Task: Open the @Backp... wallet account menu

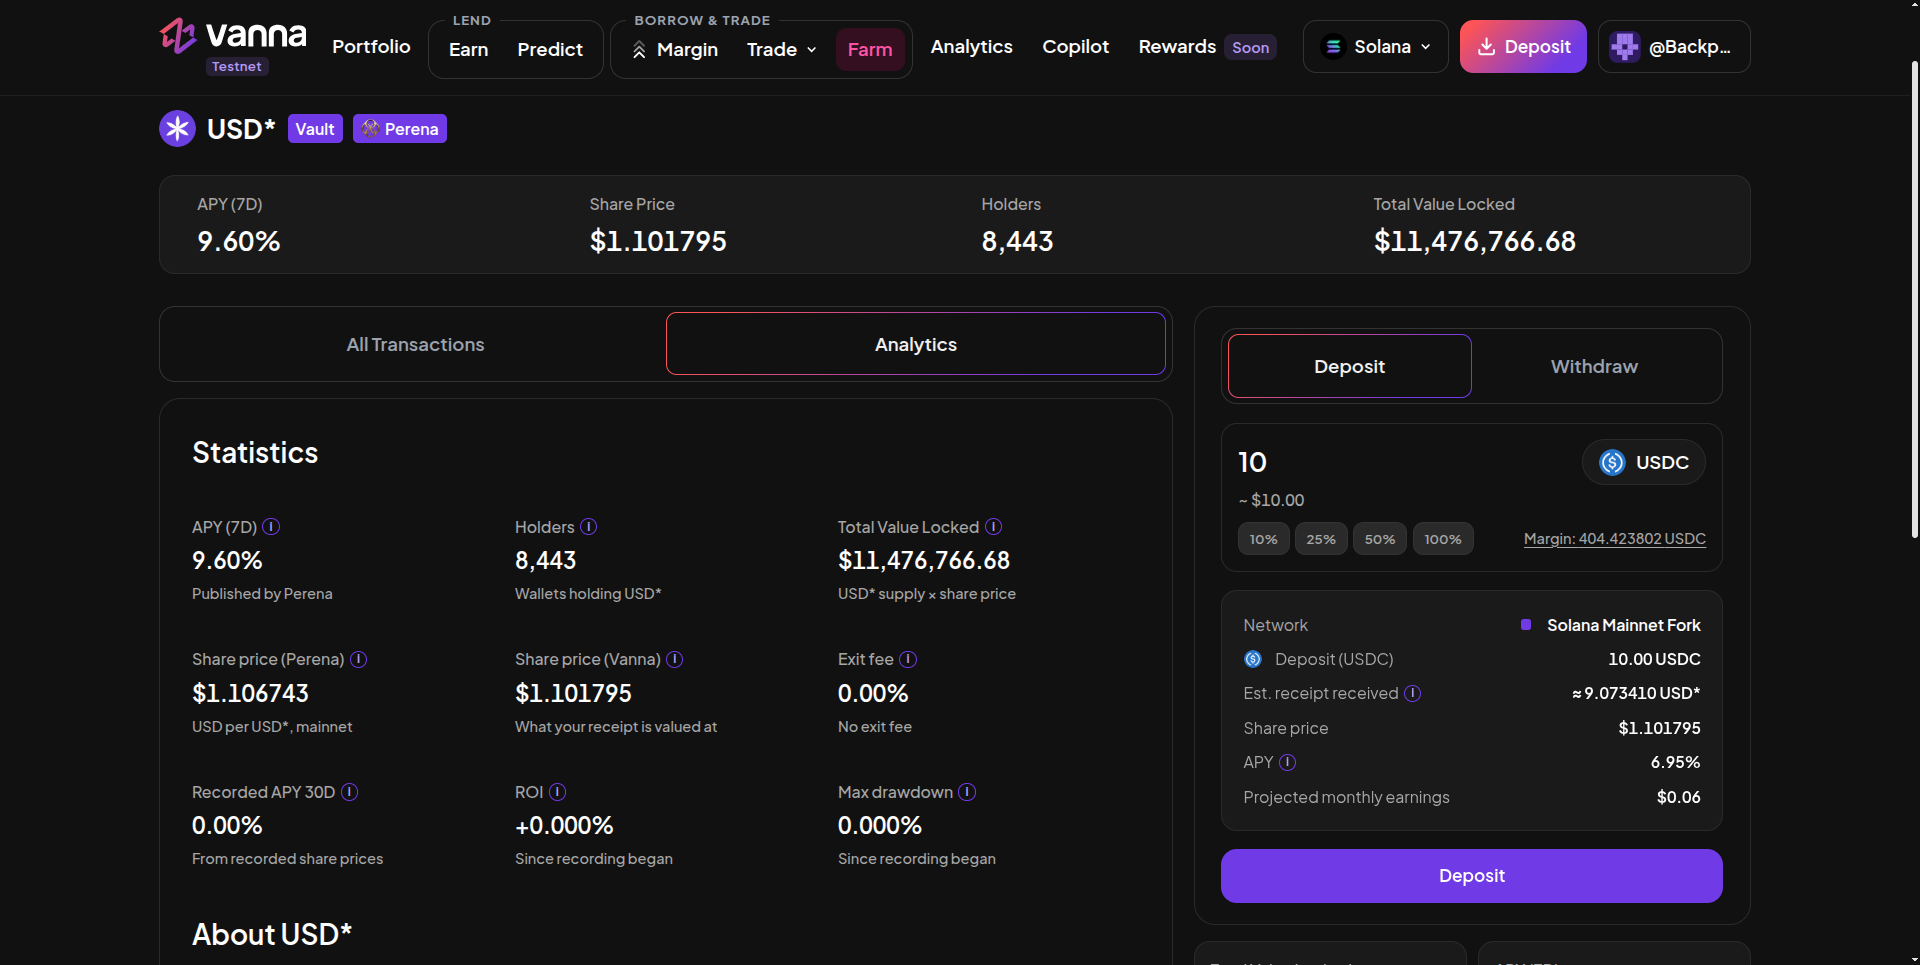Action: click(x=1674, y=47)
